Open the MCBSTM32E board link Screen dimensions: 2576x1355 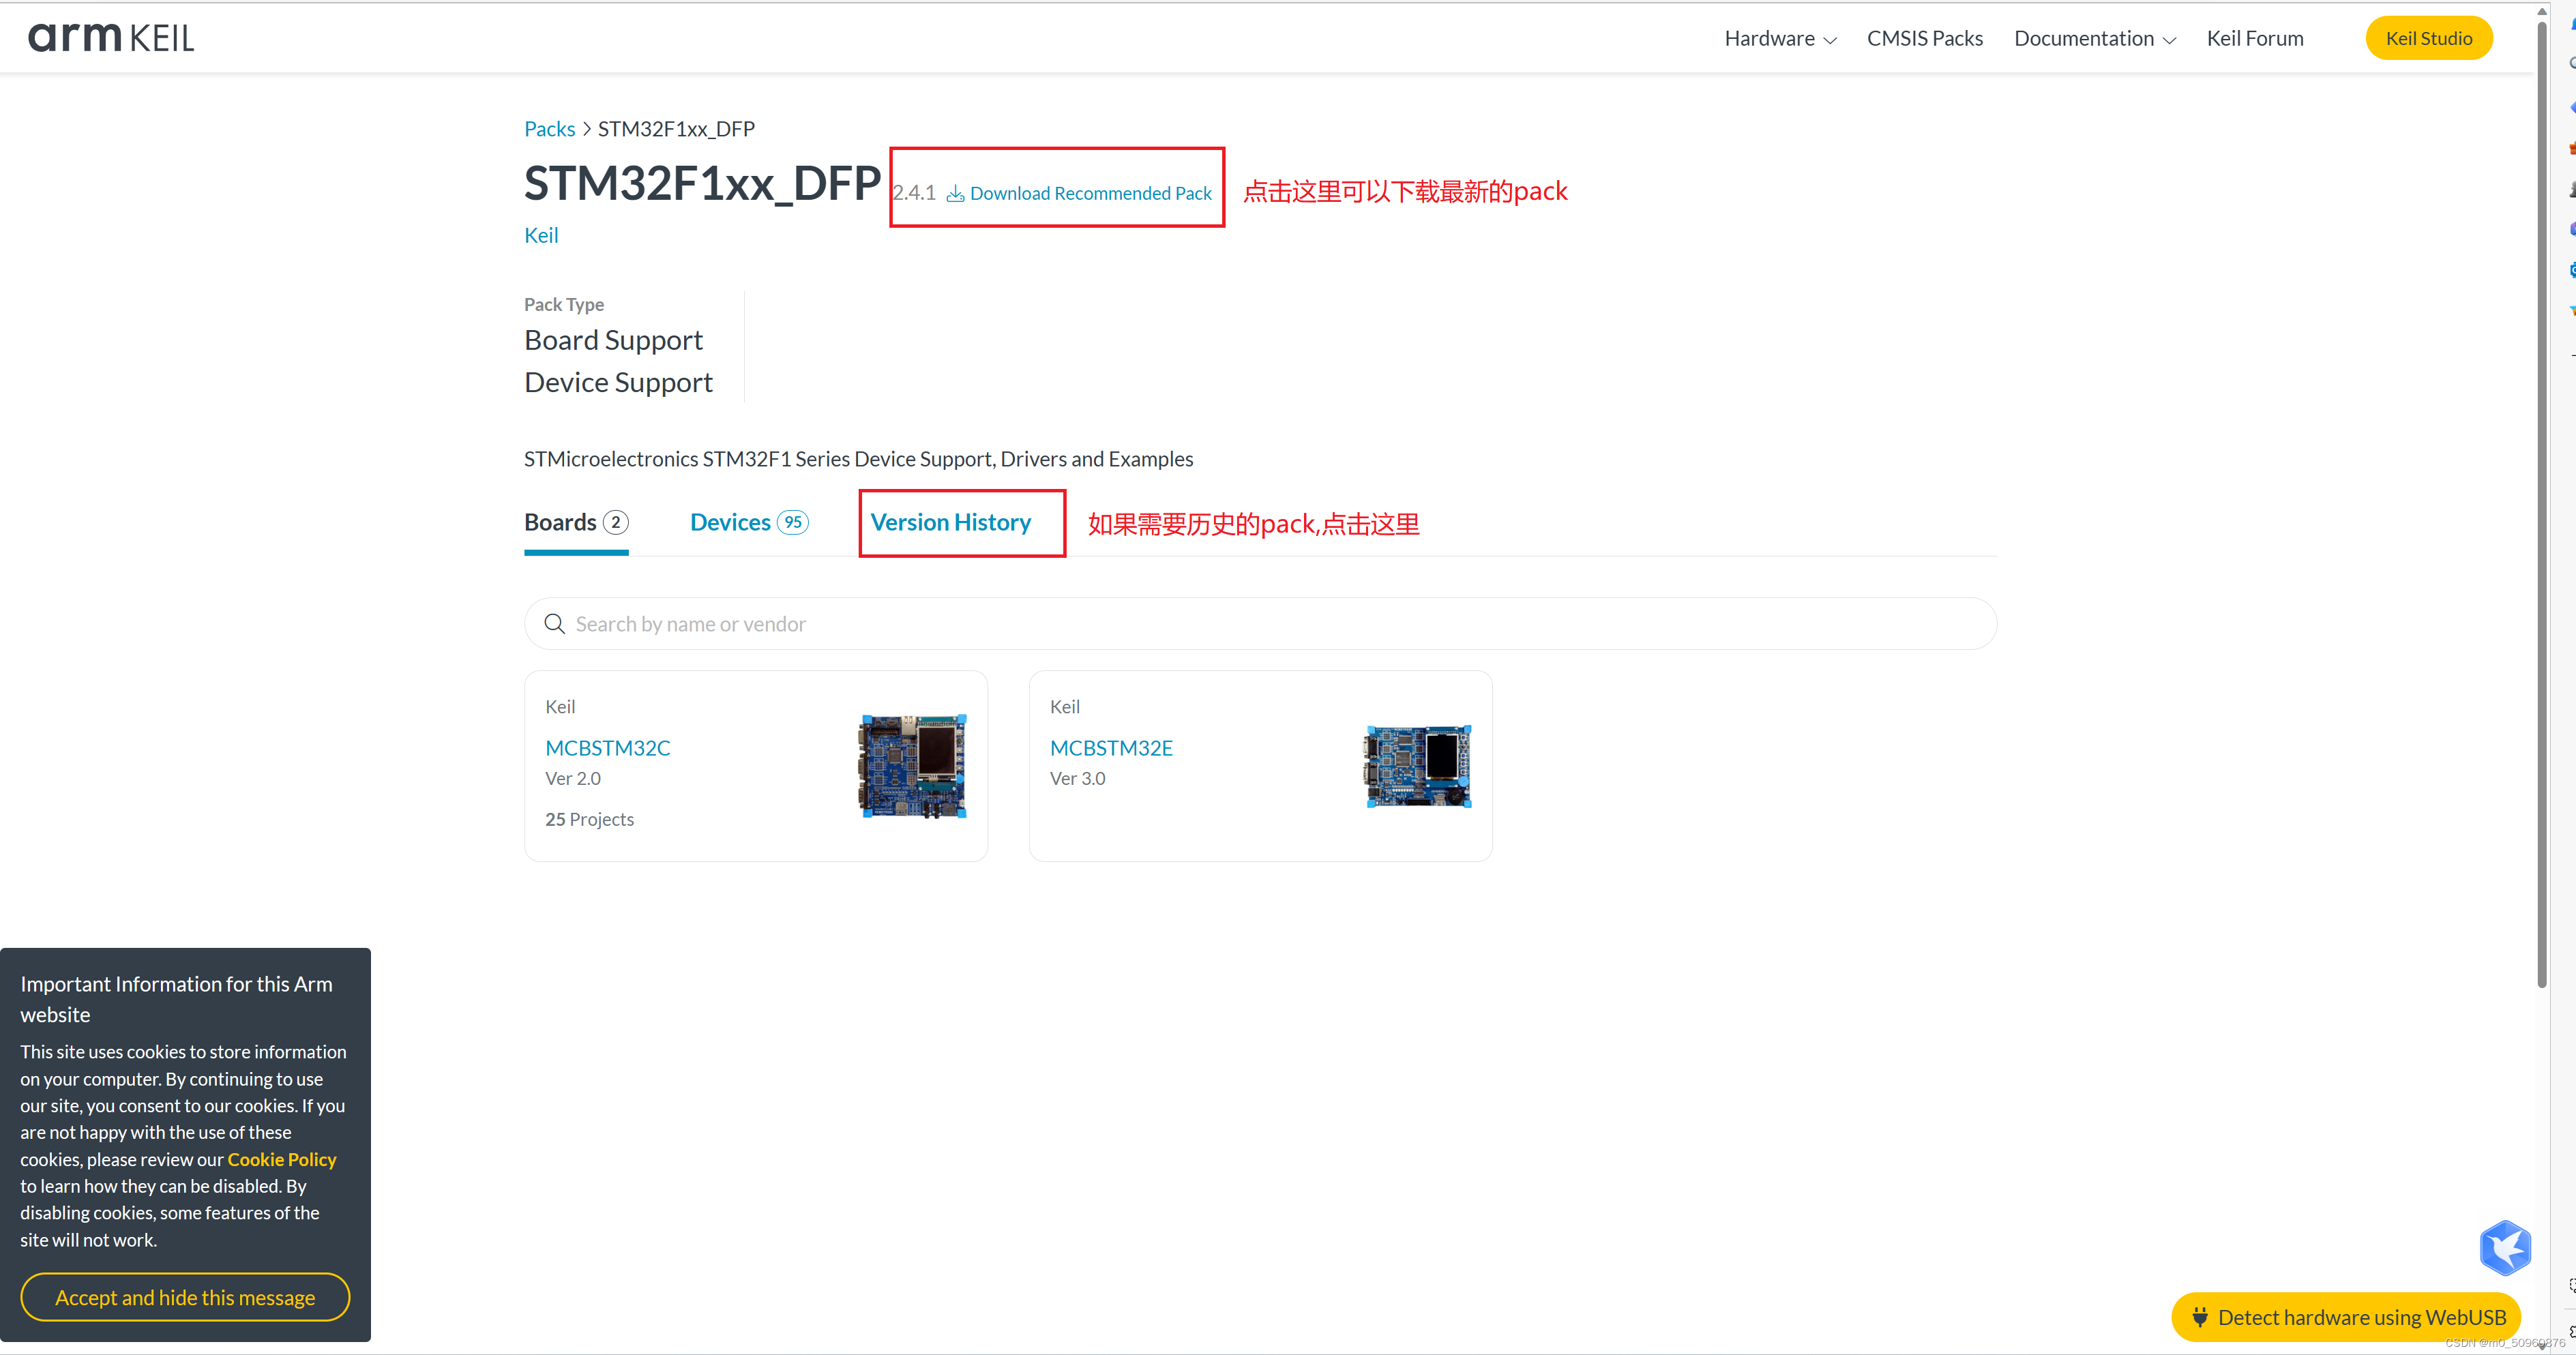(1111, 748)
